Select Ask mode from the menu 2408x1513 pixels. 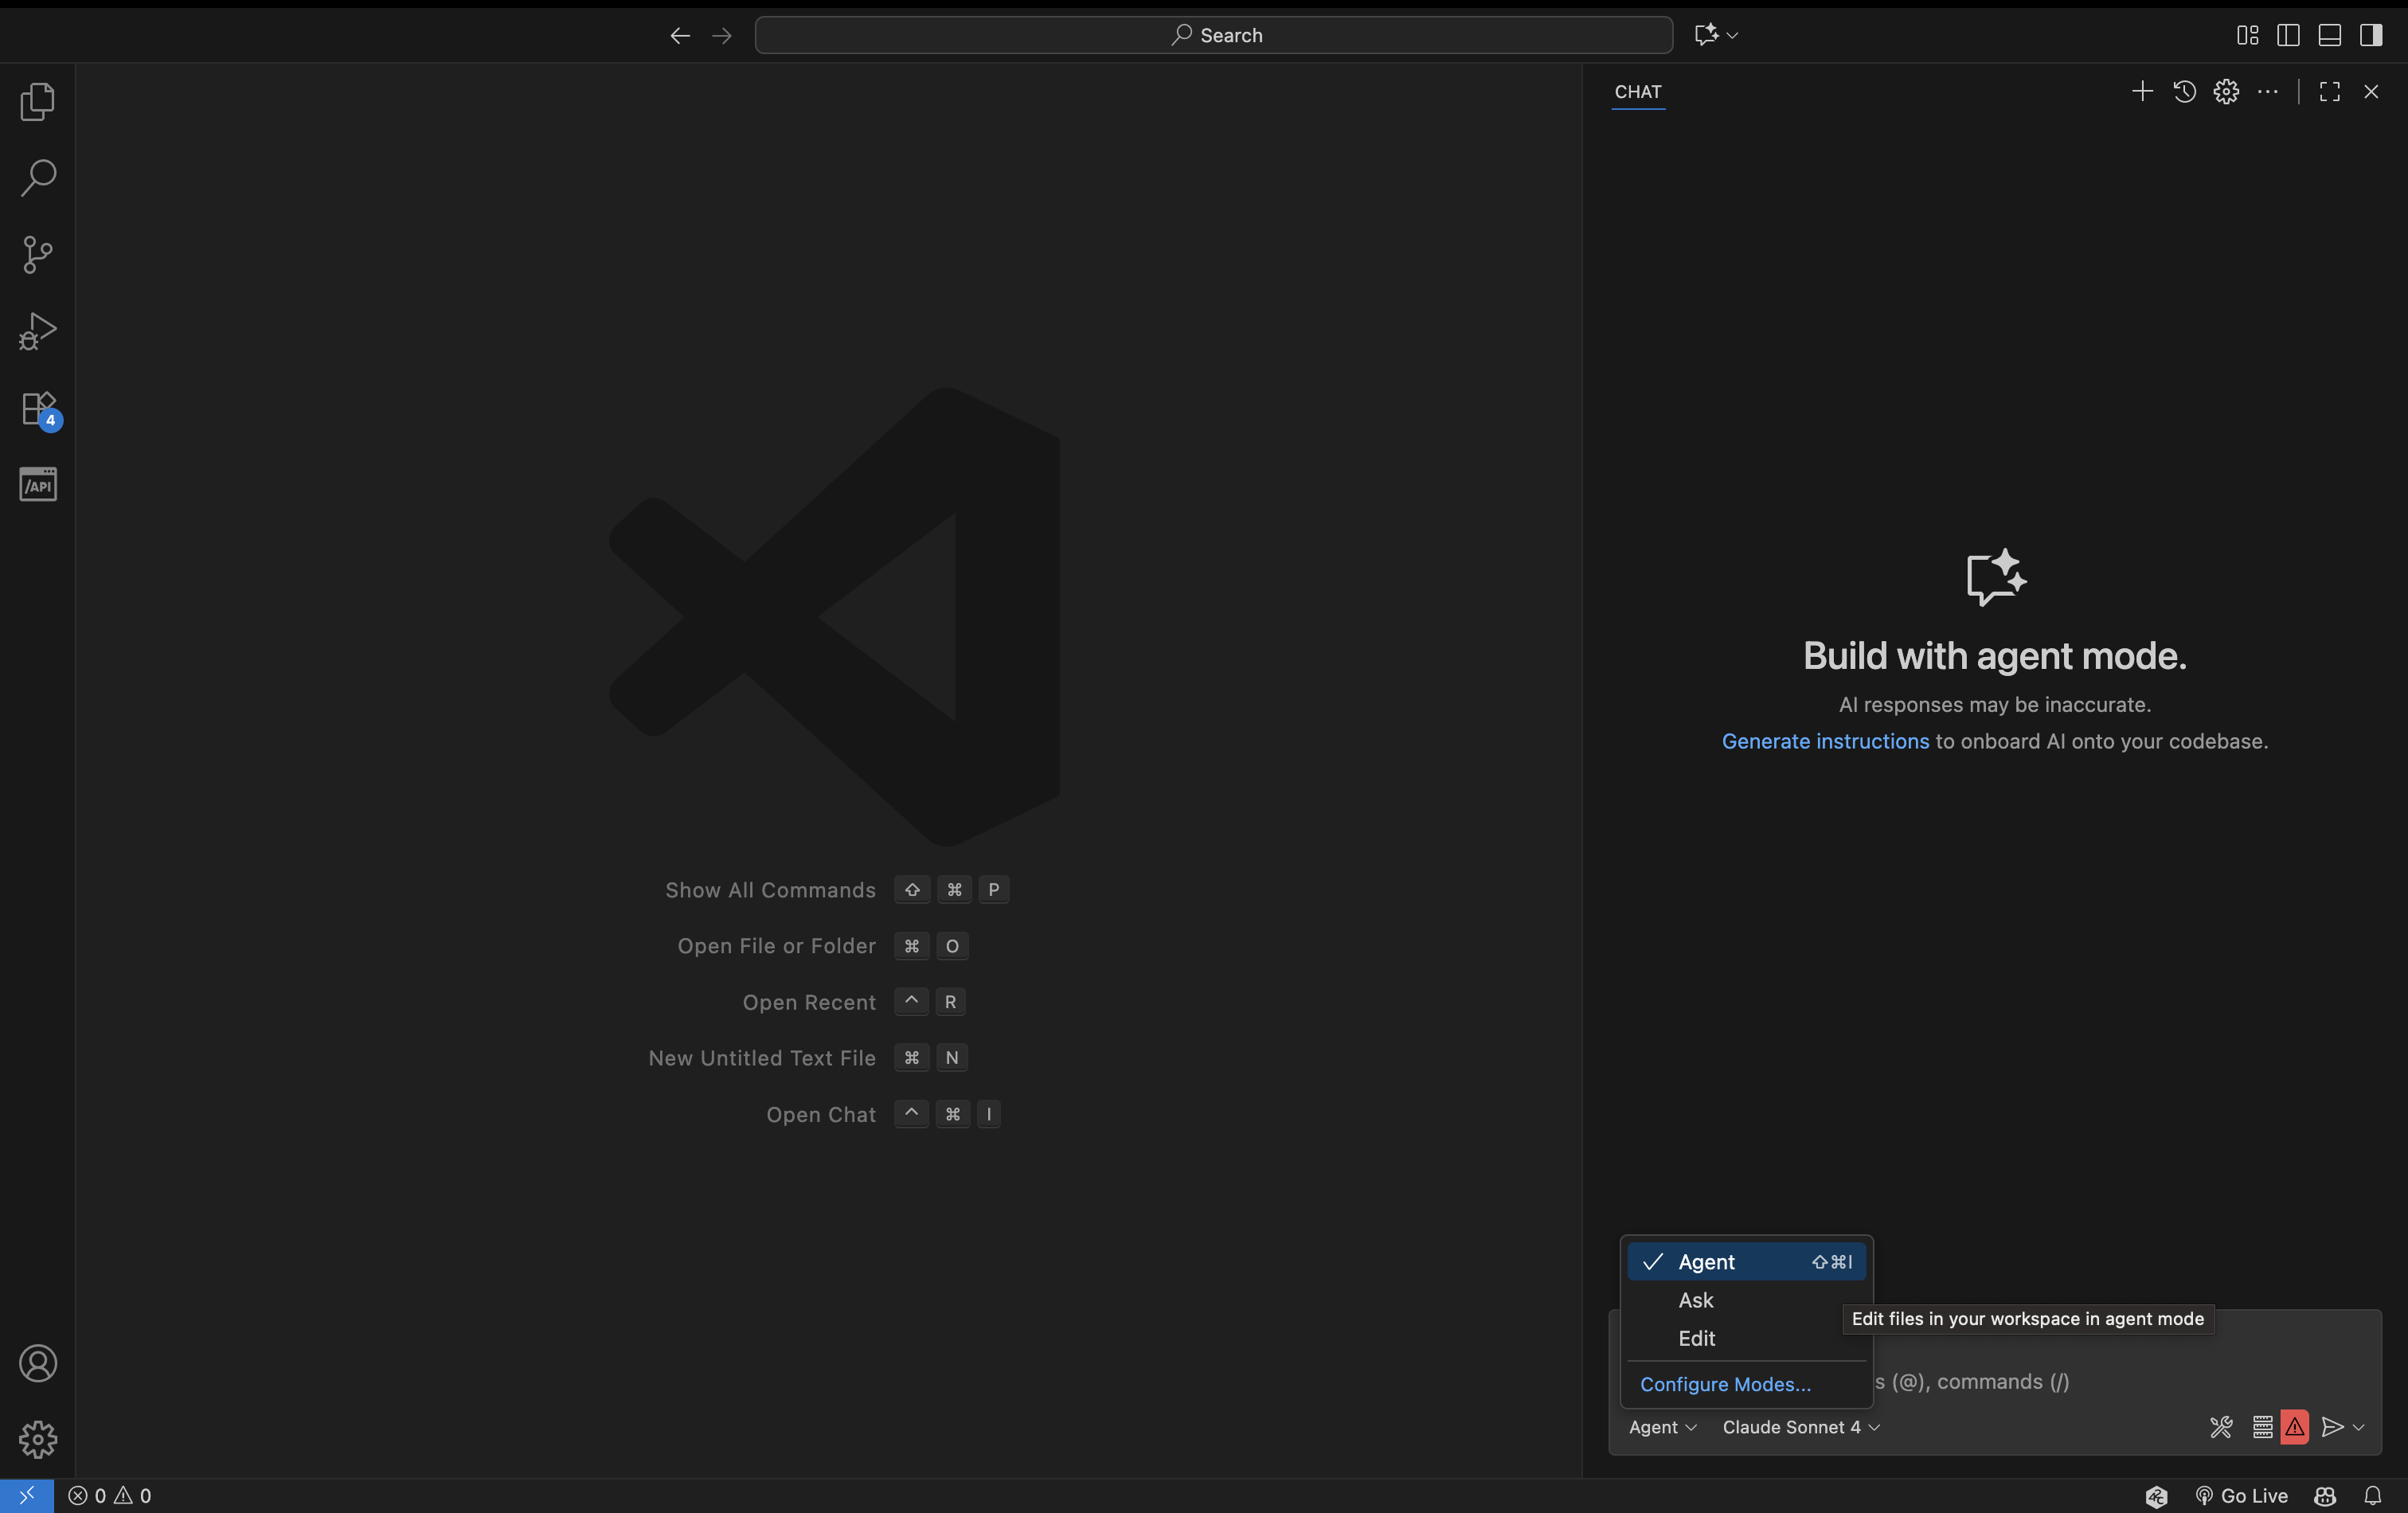click(1696, 1300)
